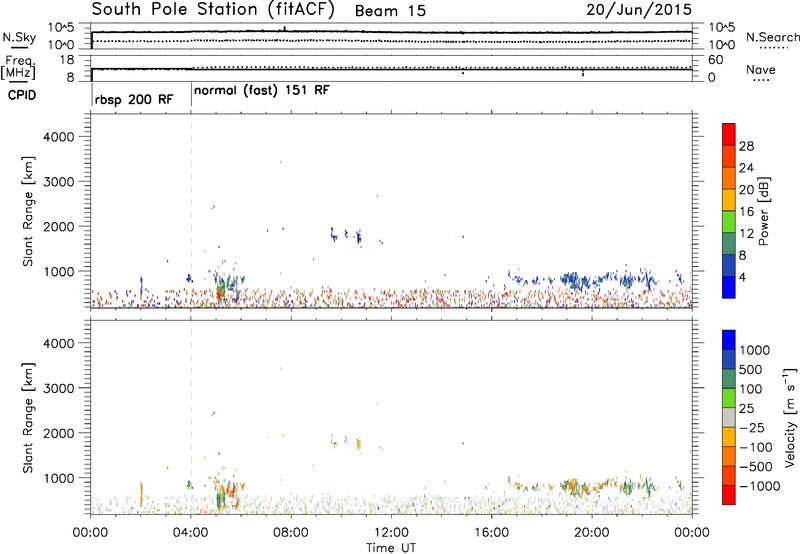Click the "Velocity [m s⁻¹]" colorbar title
This screenshot has height=554, width=800.
pyautogui.click(x=790, y=417)
